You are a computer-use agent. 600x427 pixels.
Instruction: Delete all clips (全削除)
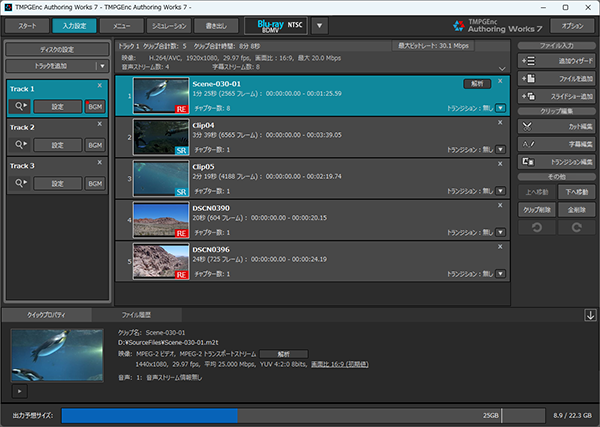(x=577, y=210)
